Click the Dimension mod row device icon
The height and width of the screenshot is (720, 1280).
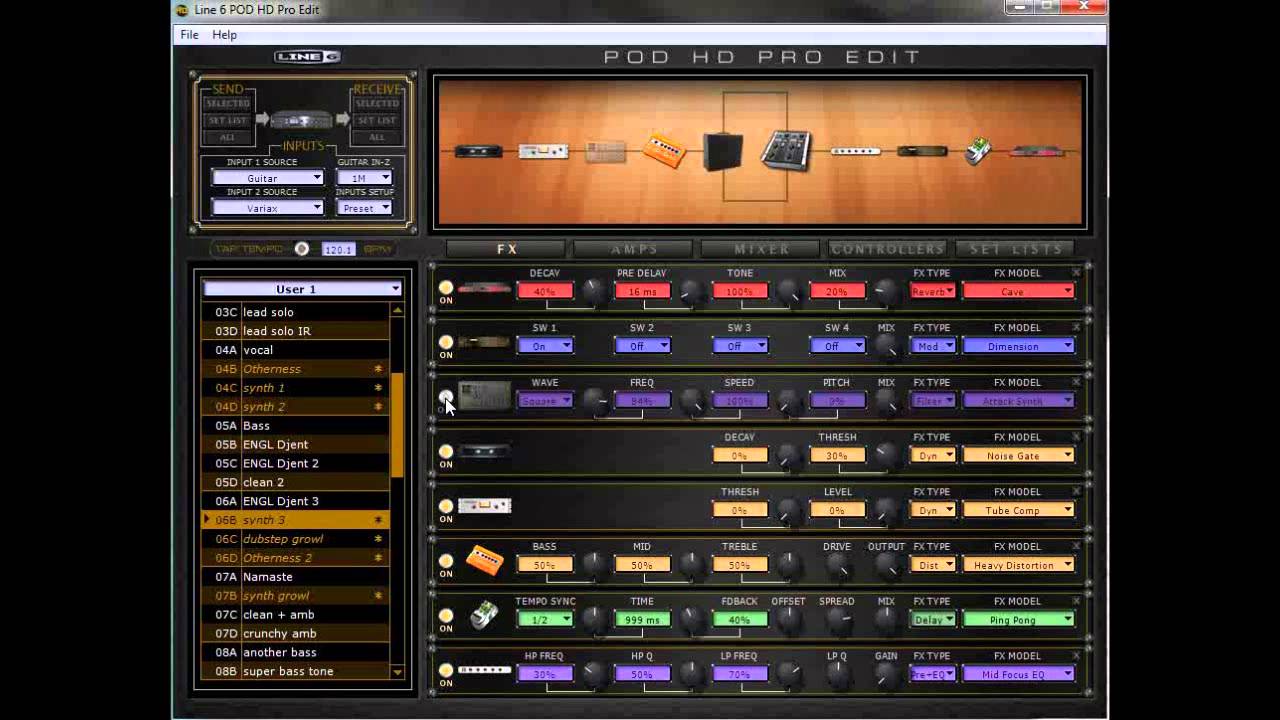tap(484, 343)
